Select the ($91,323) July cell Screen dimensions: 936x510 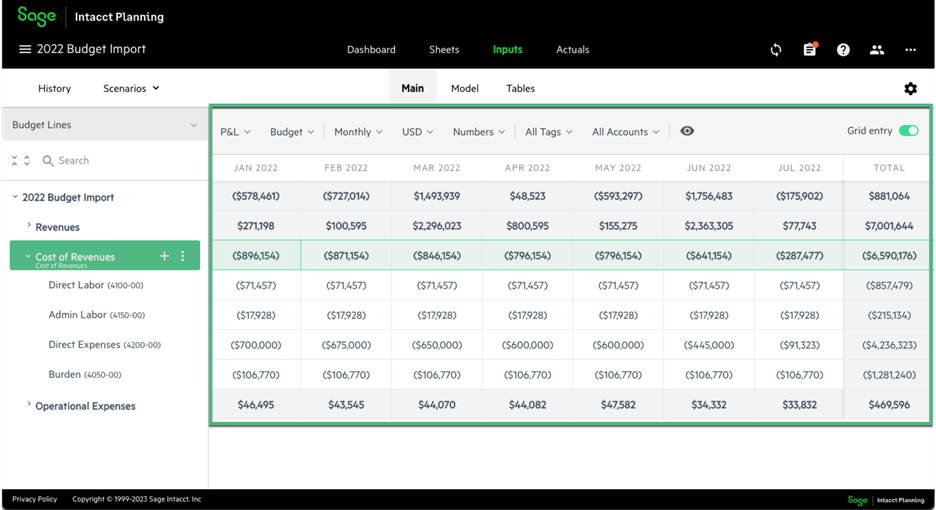(x=799, y=345)
